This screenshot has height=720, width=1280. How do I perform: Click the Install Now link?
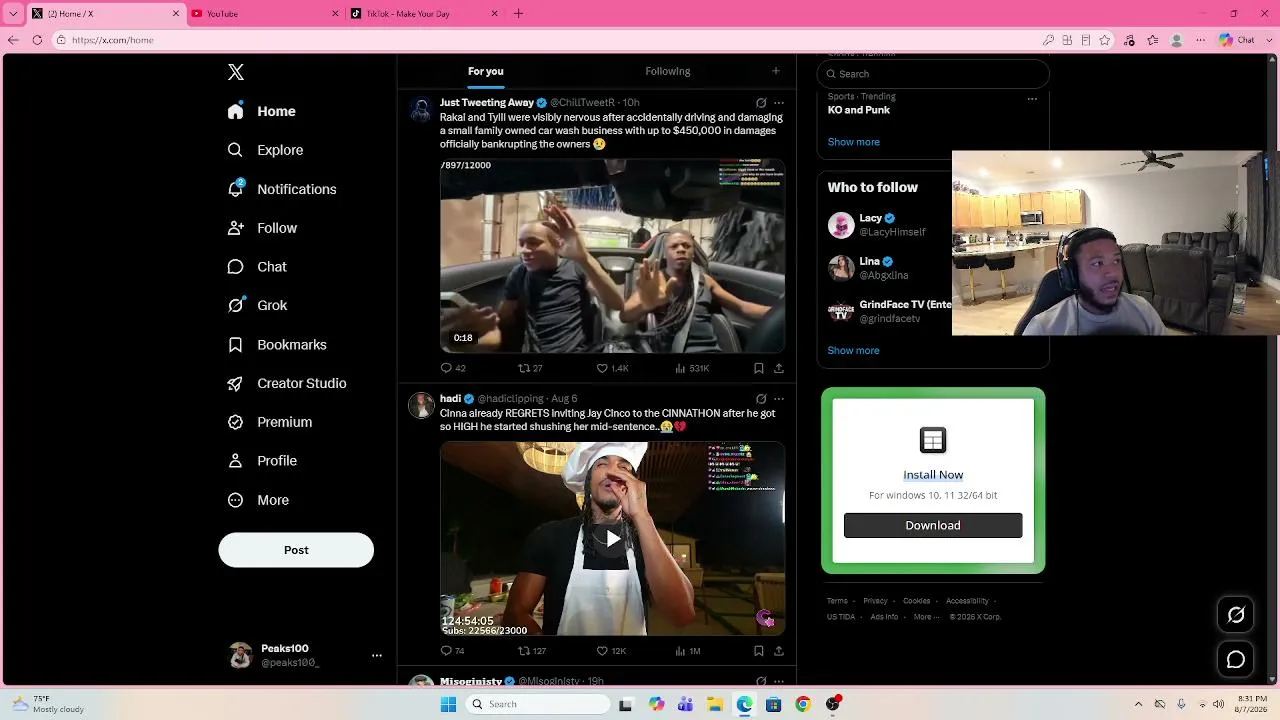[933, 475]
